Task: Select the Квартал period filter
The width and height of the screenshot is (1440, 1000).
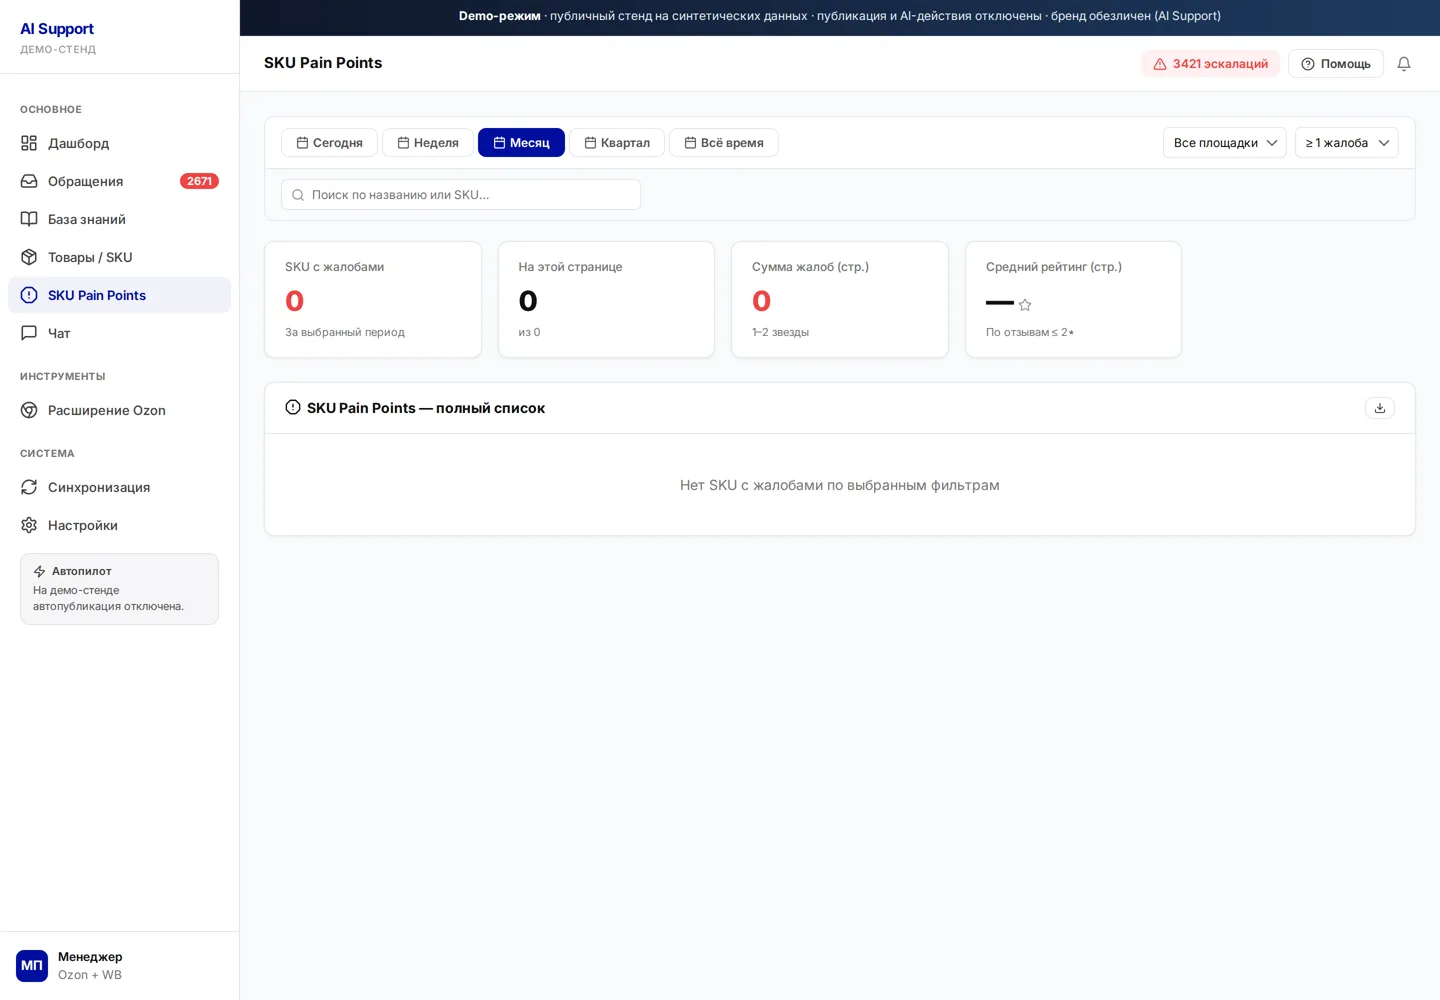Action: point(617,143)
